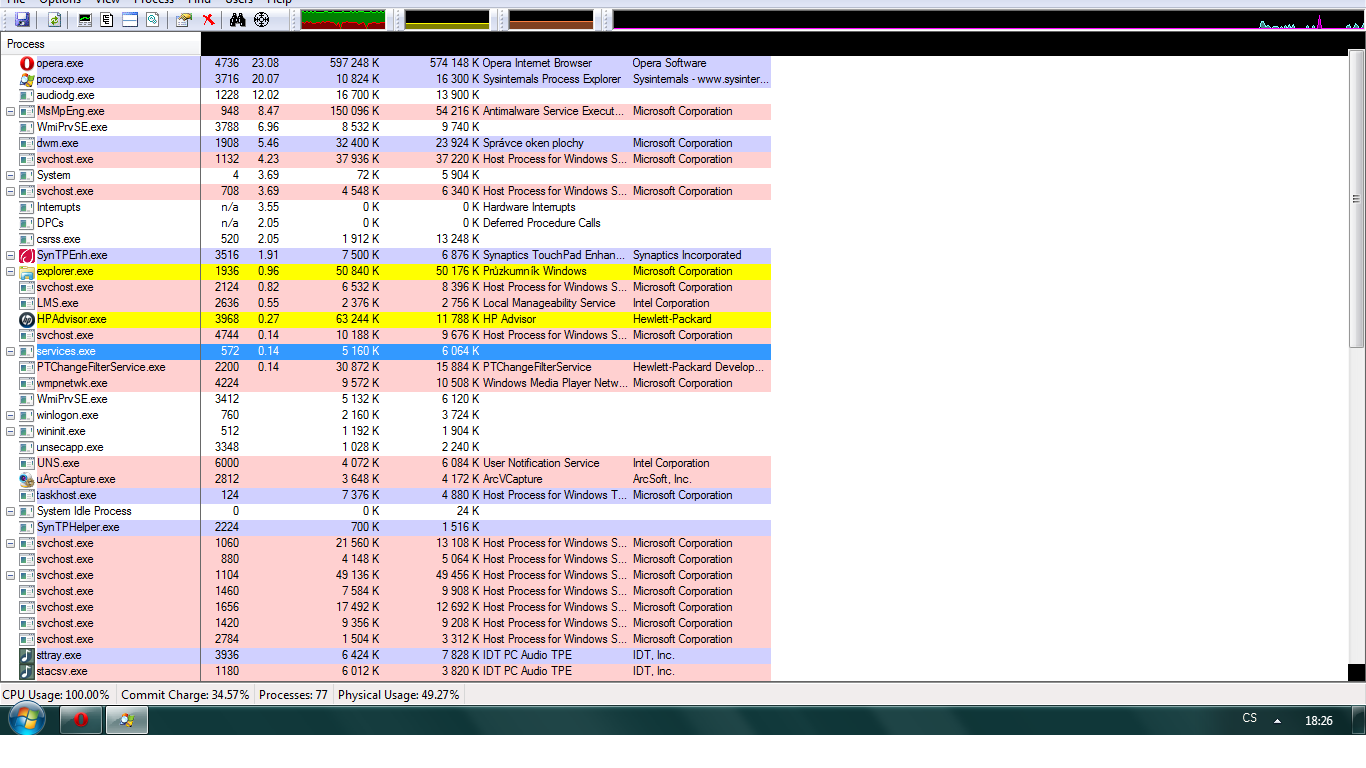Collapse the wininit.exe tree node
This screenshot has height=768, width=1366.
tap(11, 431)
